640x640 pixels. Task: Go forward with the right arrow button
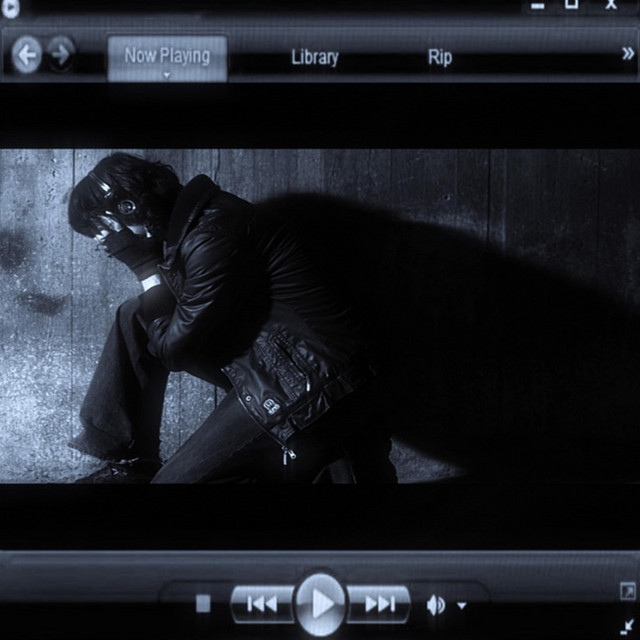coord(60,55)
